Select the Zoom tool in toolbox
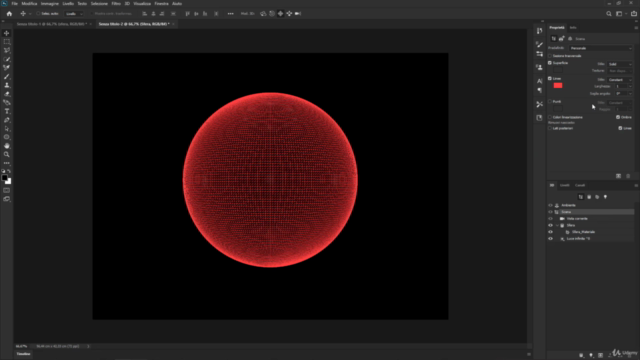640x360 pixels. 7,154
